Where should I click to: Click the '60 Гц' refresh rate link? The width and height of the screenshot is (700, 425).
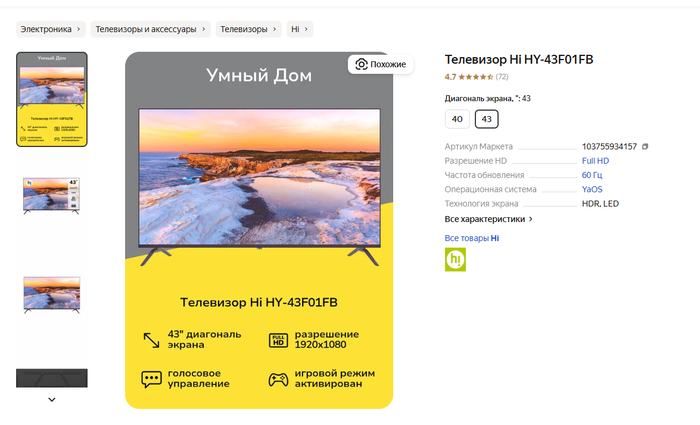click(592, 175)
